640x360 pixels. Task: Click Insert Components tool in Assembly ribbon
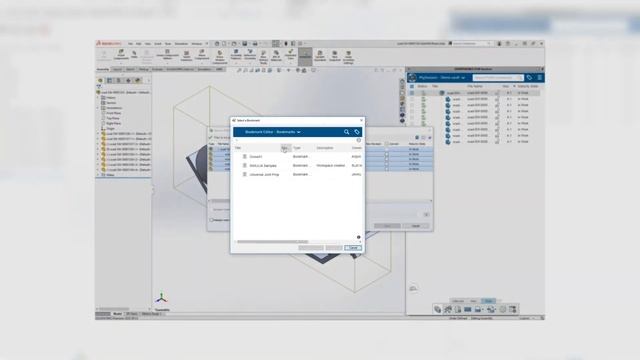121,55
